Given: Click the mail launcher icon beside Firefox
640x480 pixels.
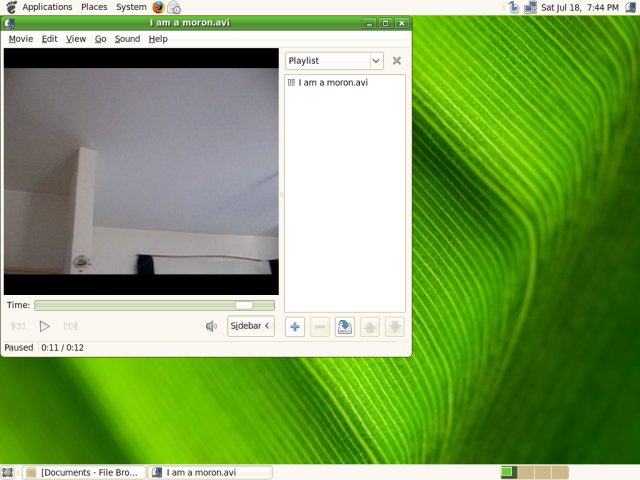Looking at the screenshot, I should [174, 7].
